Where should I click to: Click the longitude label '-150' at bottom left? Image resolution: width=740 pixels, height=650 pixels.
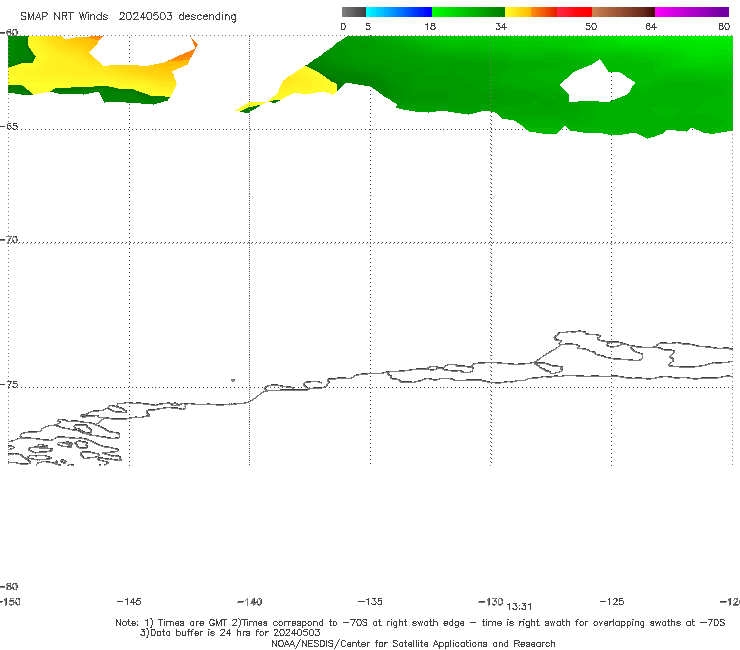click(x=10, y=602)
